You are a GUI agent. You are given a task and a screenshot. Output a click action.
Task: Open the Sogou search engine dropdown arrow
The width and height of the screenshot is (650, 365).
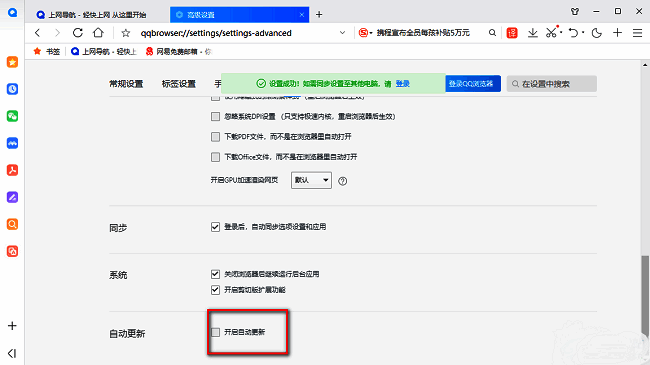[x=371, y=33]
